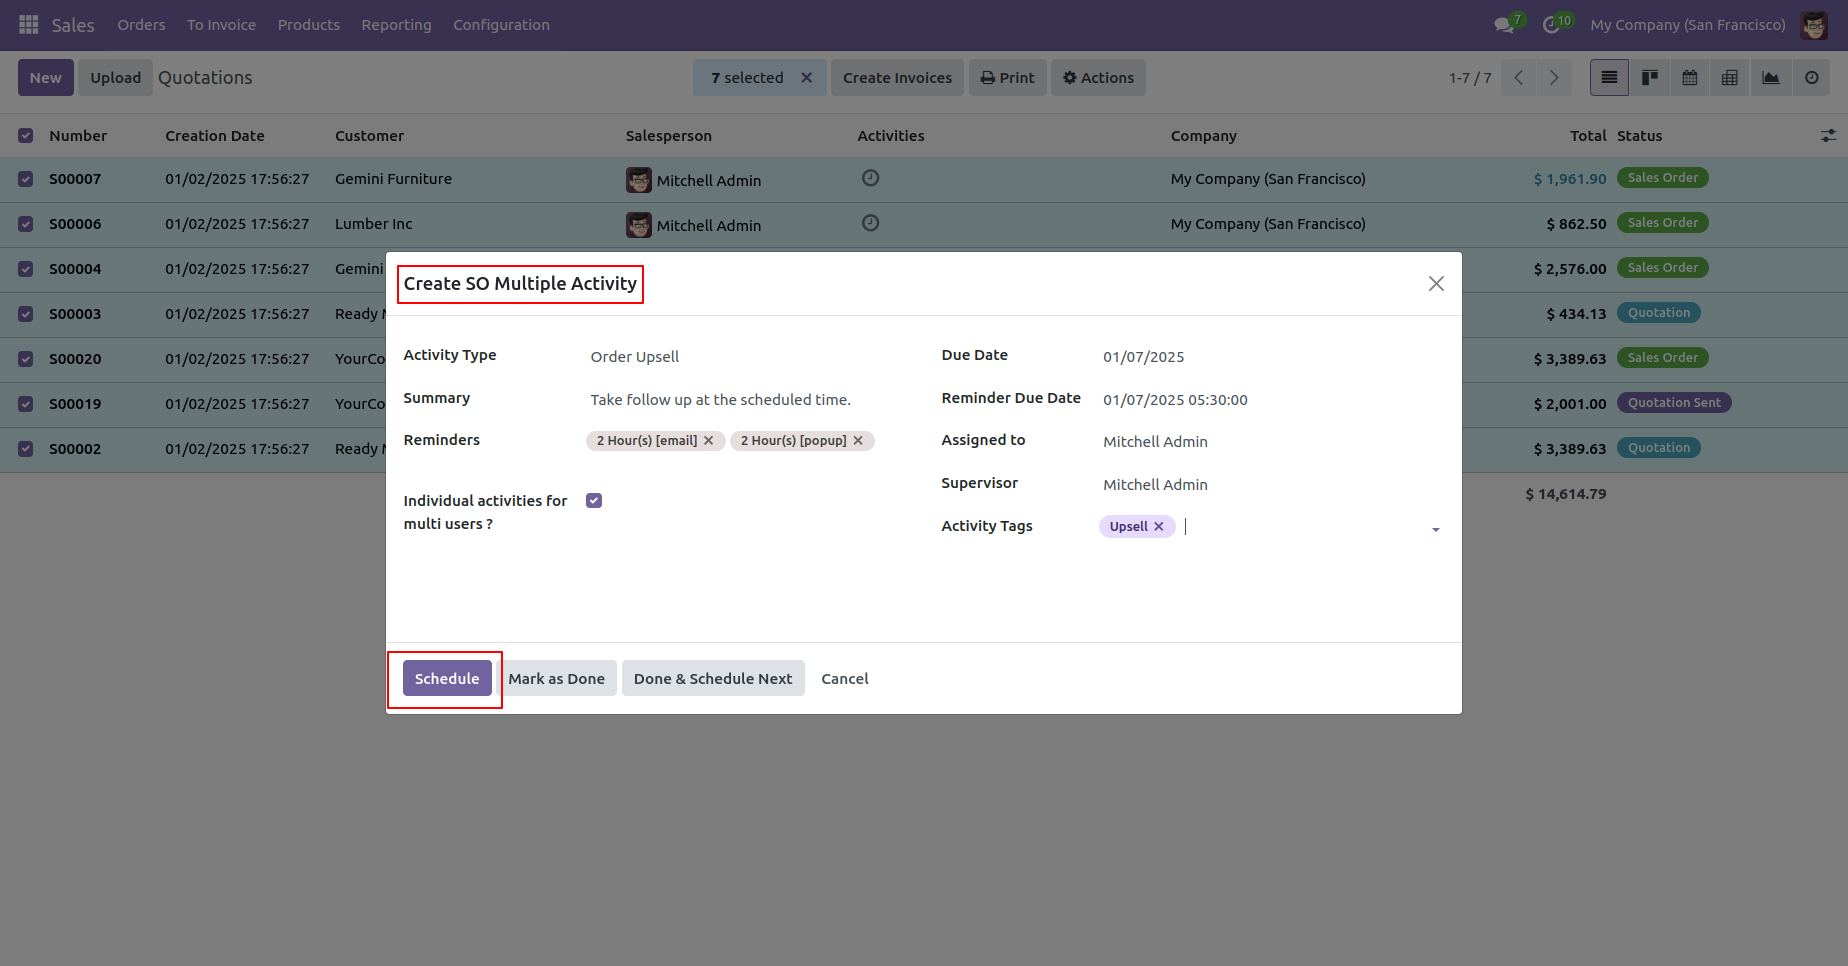1848x966 pixels.
Task: Open the Assigned to dropdown field
Action: [1272, 442]
